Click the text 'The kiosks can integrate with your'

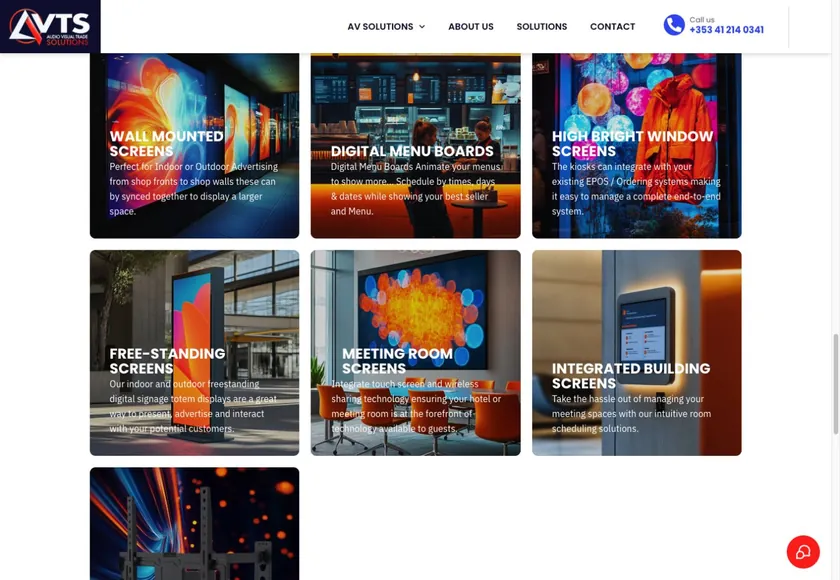point(622,167)
